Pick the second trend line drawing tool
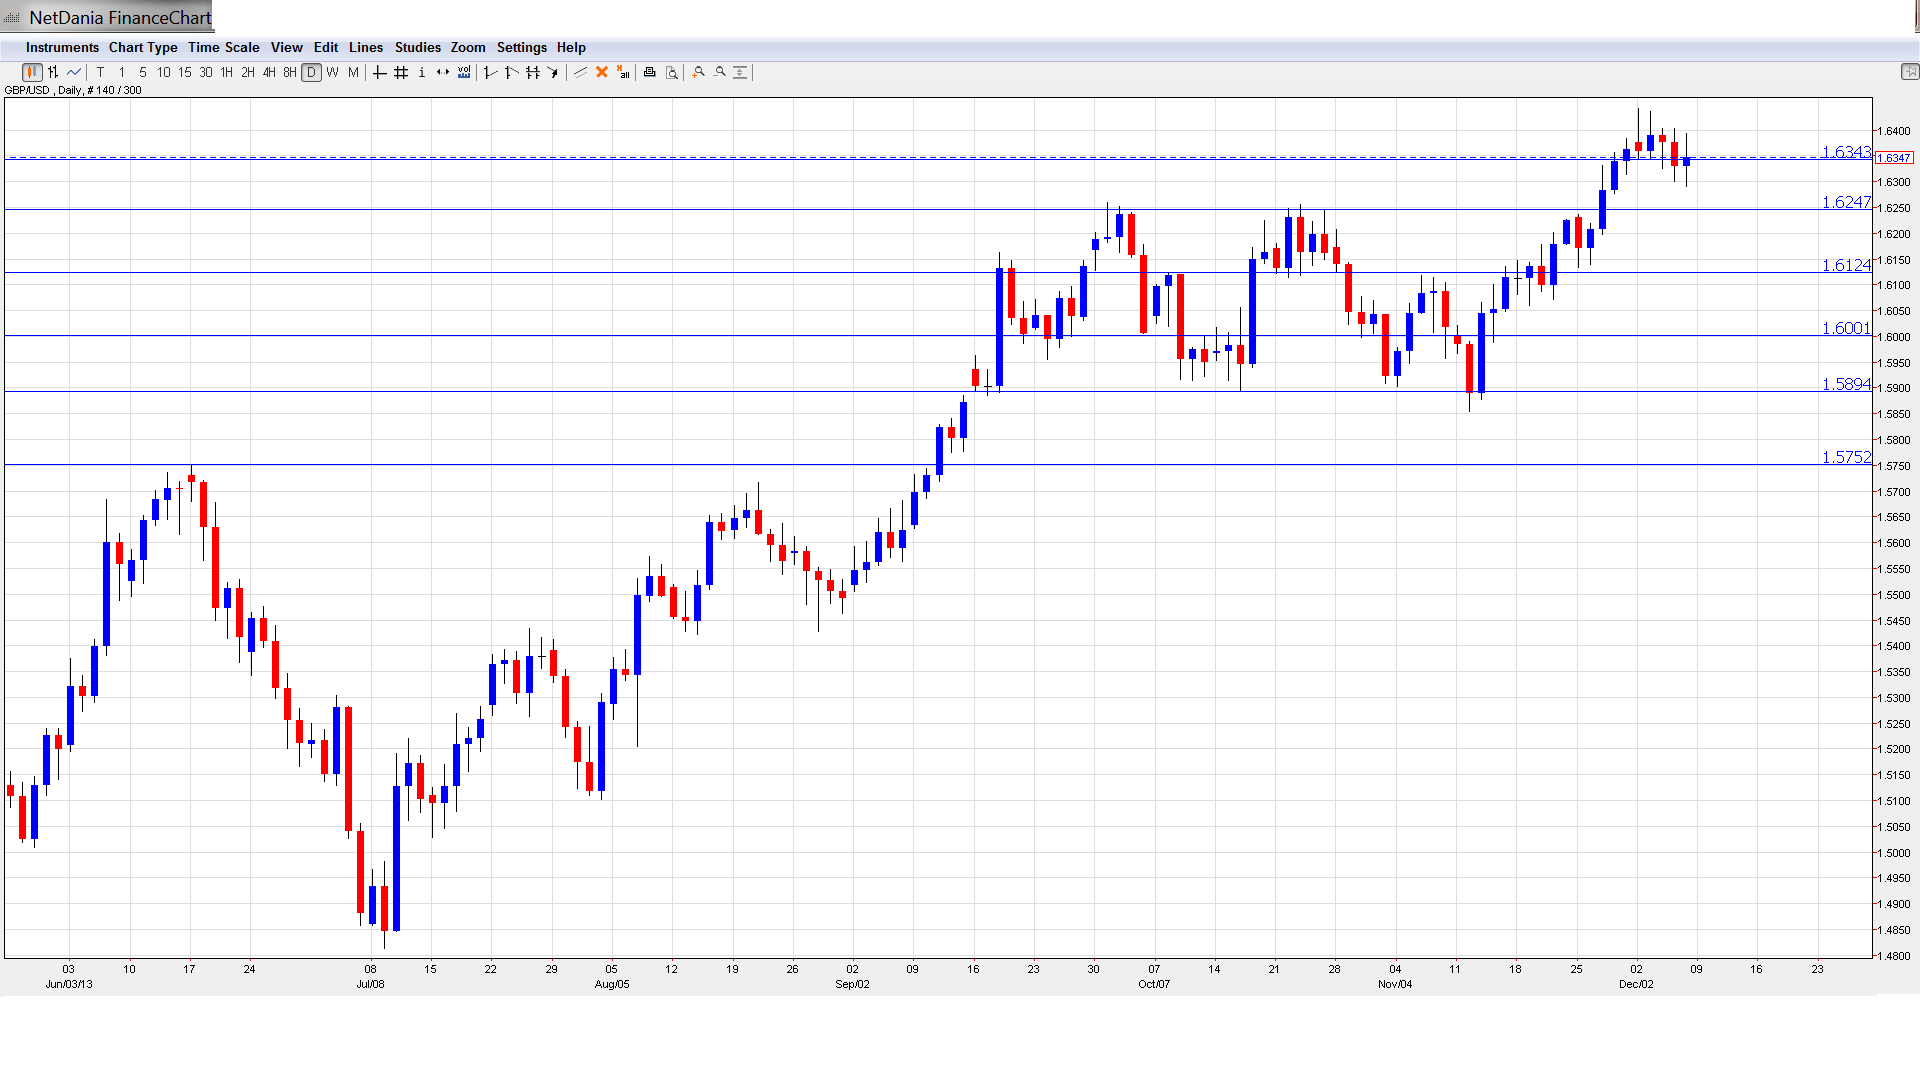Screen dimensions: 1920x1080 click(511, 72)
